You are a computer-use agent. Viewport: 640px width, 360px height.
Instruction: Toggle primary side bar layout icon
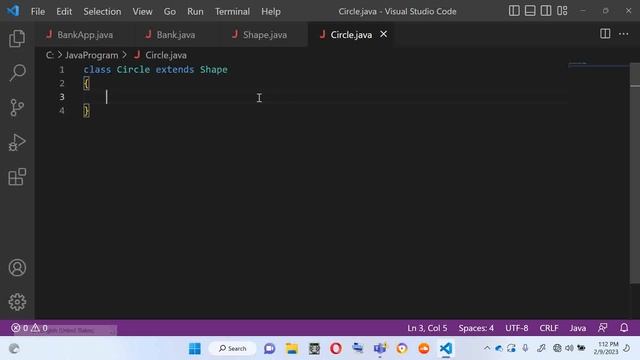coord(514,11)
